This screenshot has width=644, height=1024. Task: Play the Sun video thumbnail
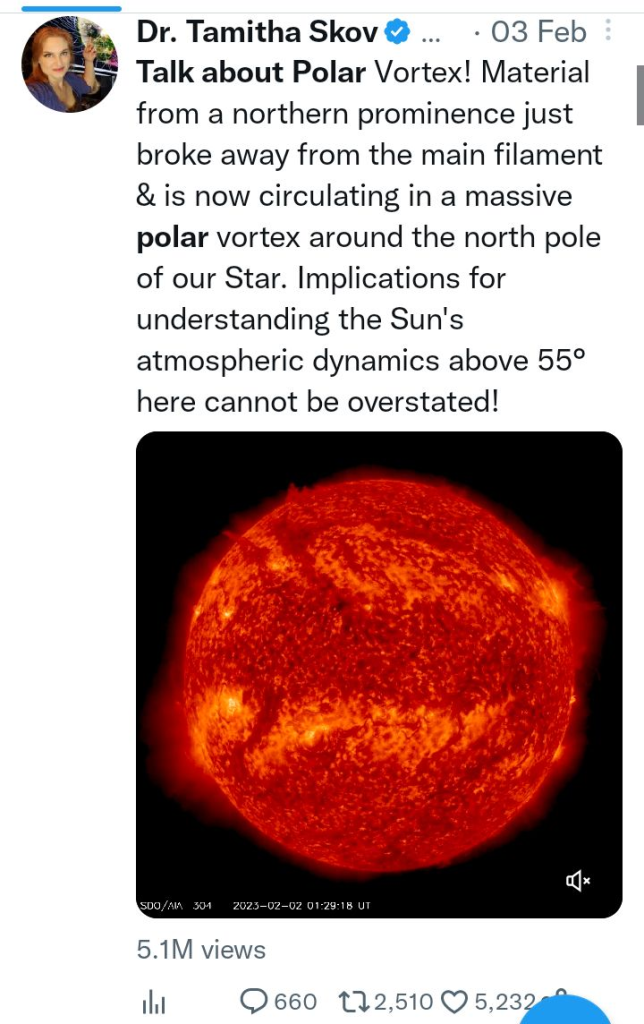(x=379, y=675)
